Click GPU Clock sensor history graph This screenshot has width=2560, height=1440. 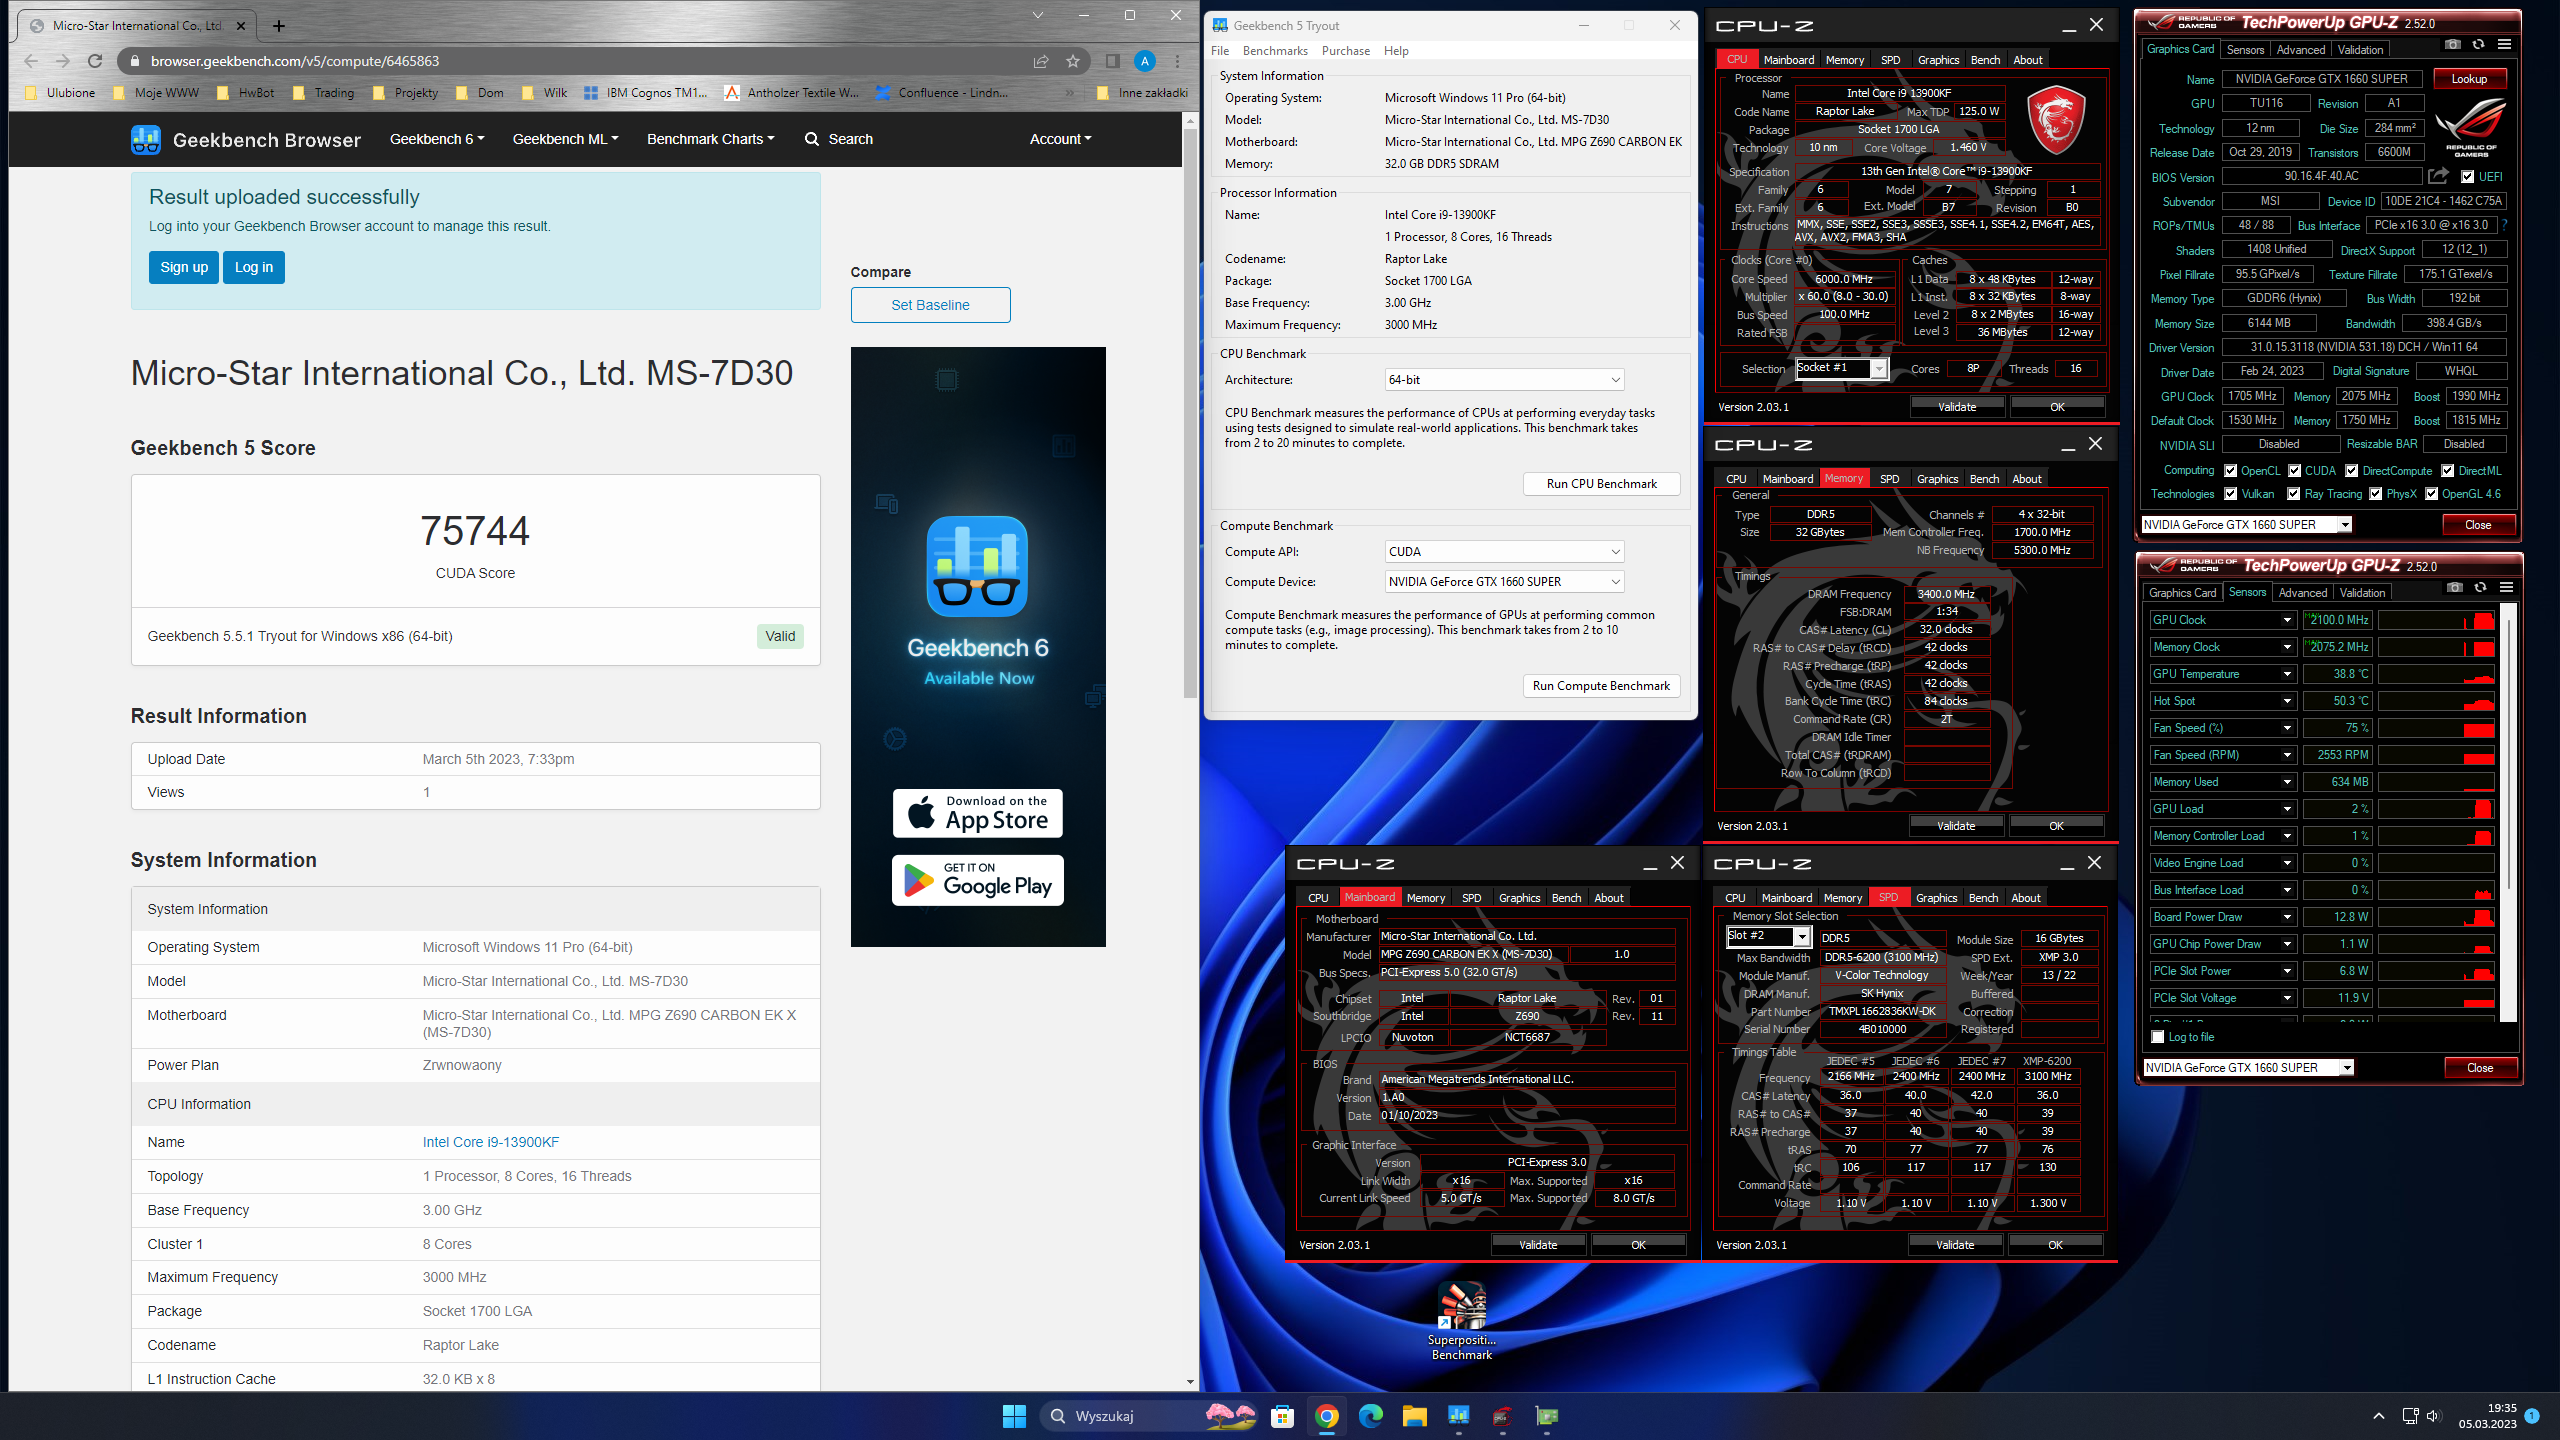[2436, 620]
